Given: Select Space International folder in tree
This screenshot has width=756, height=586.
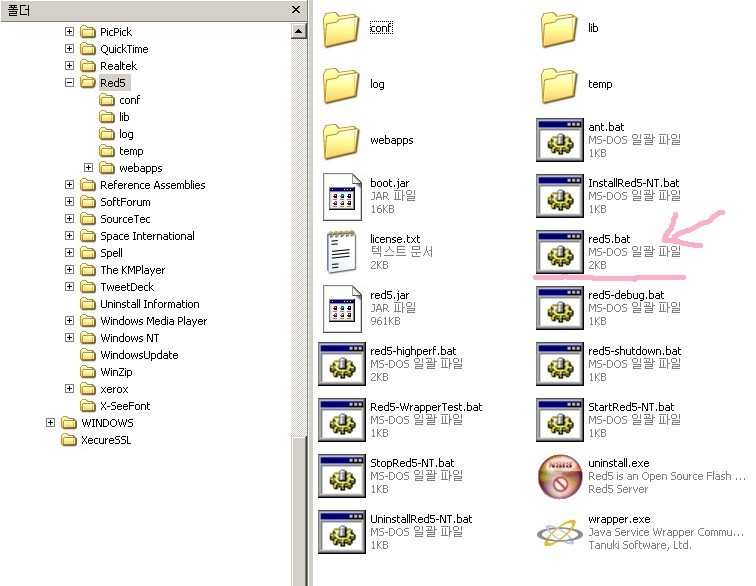Looking at the screenshot, I should (147, 236).
